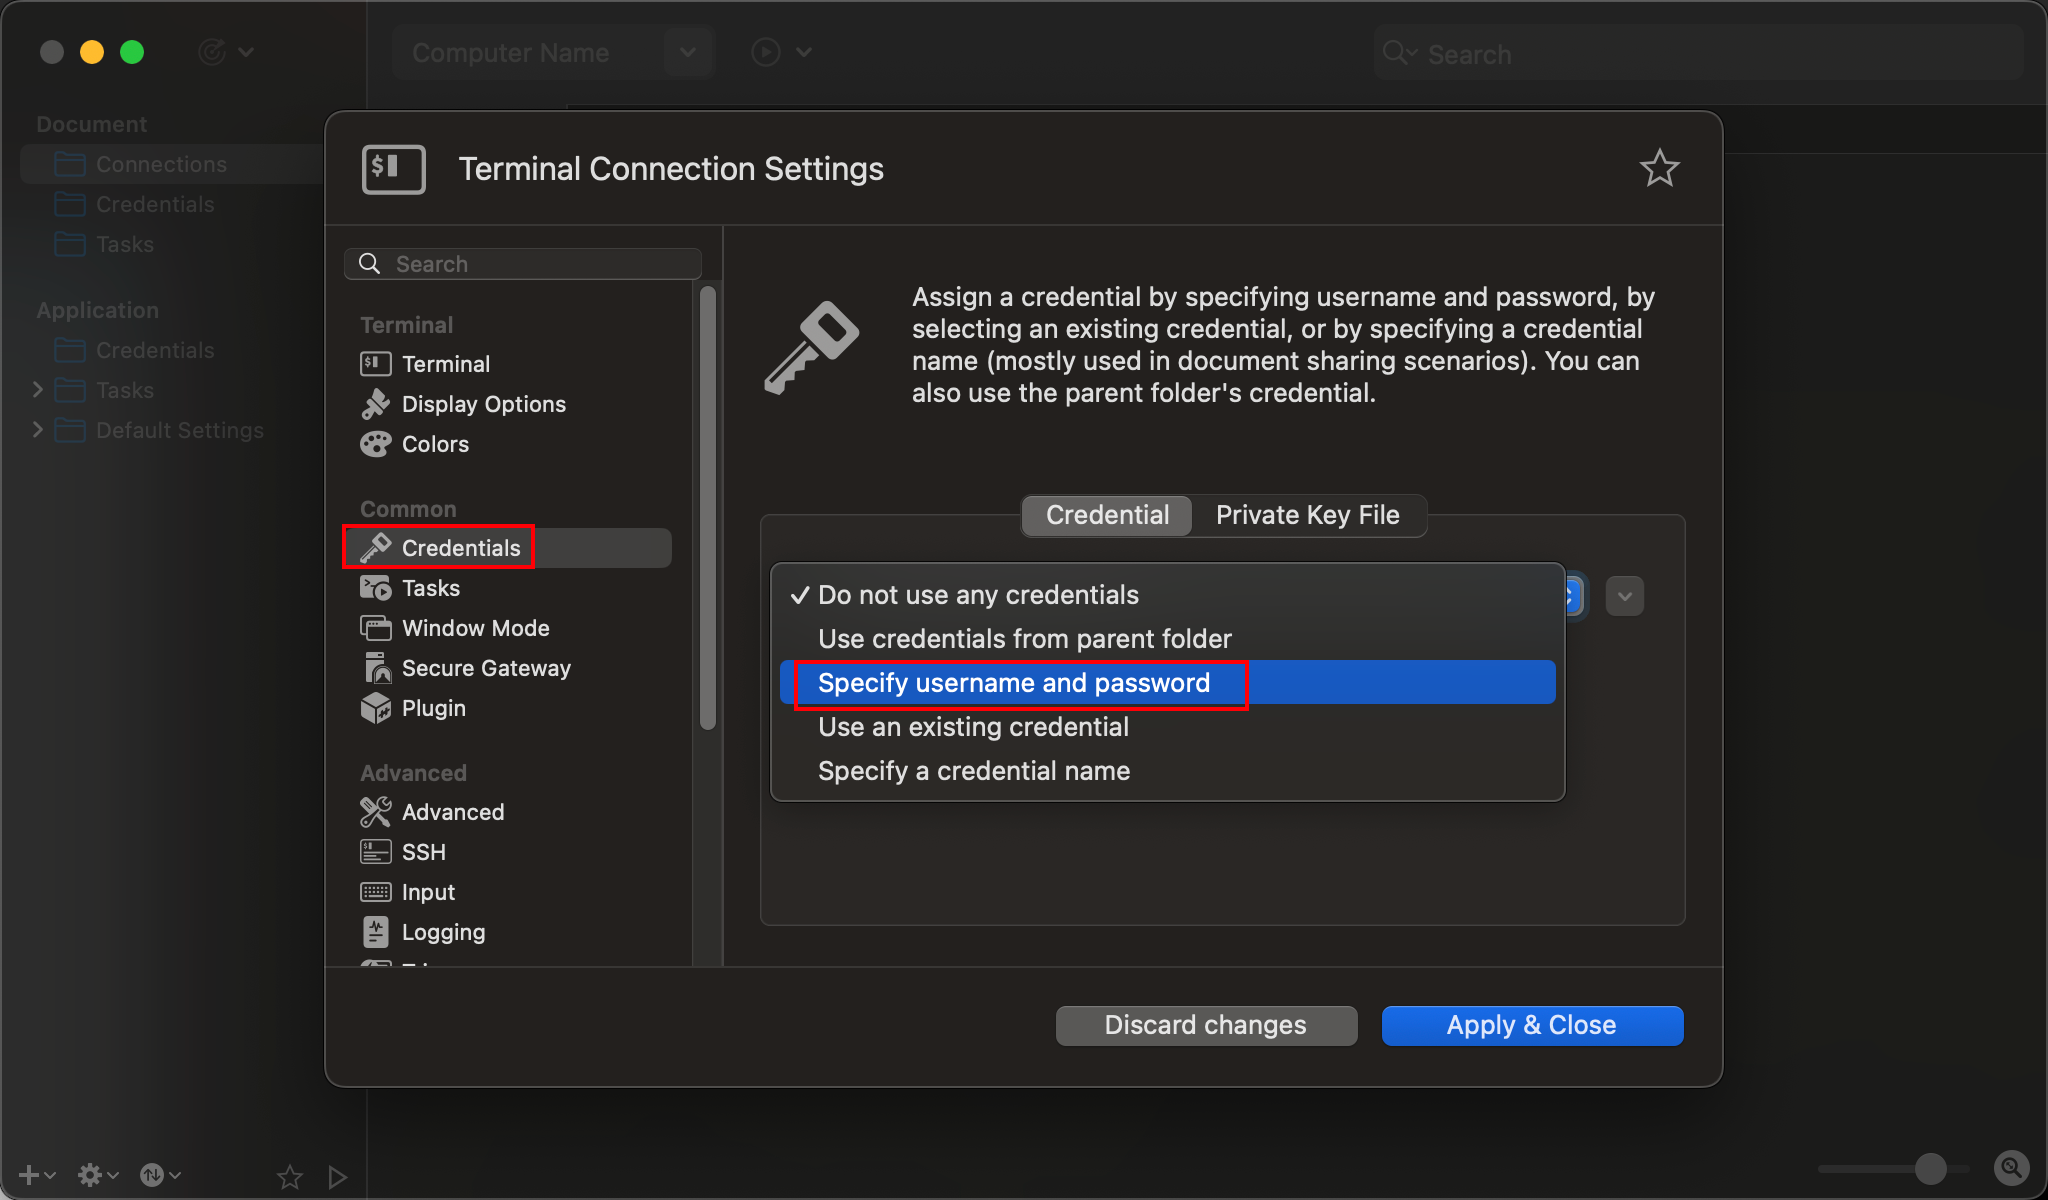
Task: Click the gear icon in bottom toolbar
Action: tap(92, 1174)
